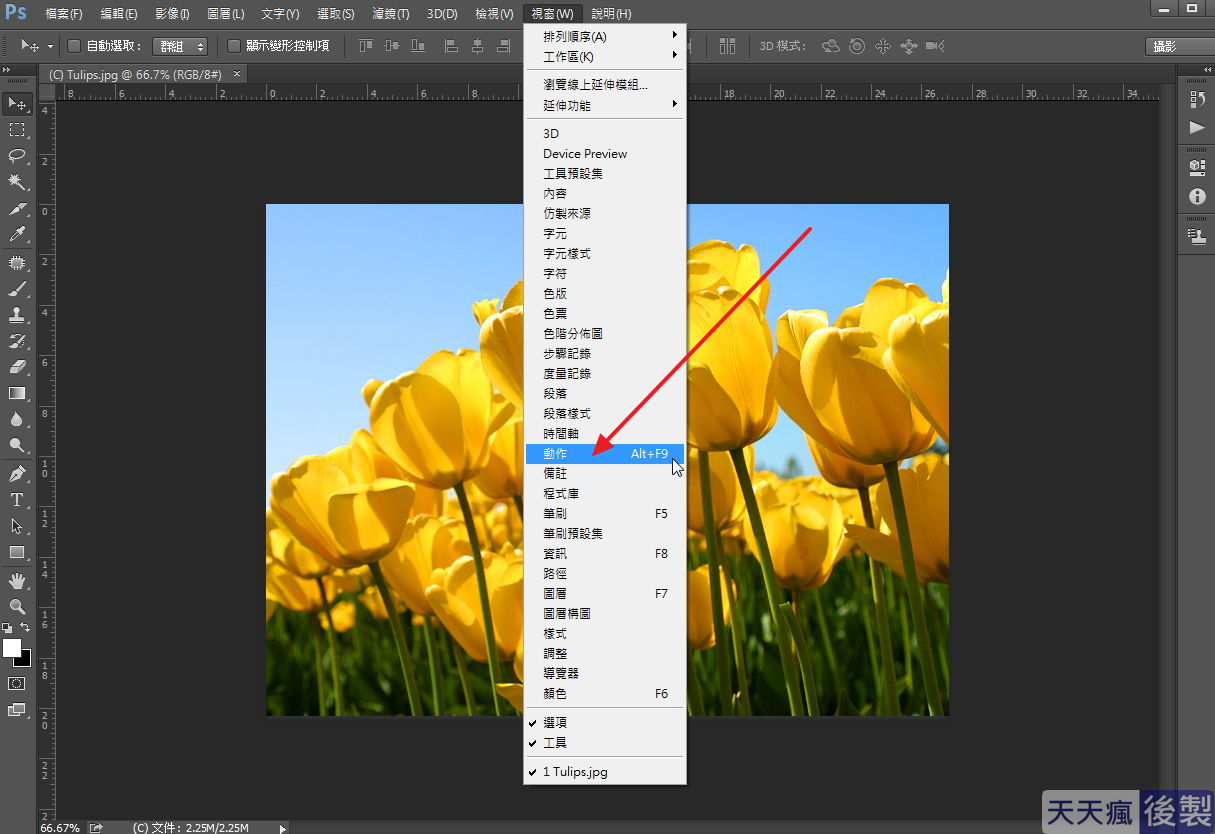Select the History Brush tool
1215x834 pixels.
click(17, 341)
